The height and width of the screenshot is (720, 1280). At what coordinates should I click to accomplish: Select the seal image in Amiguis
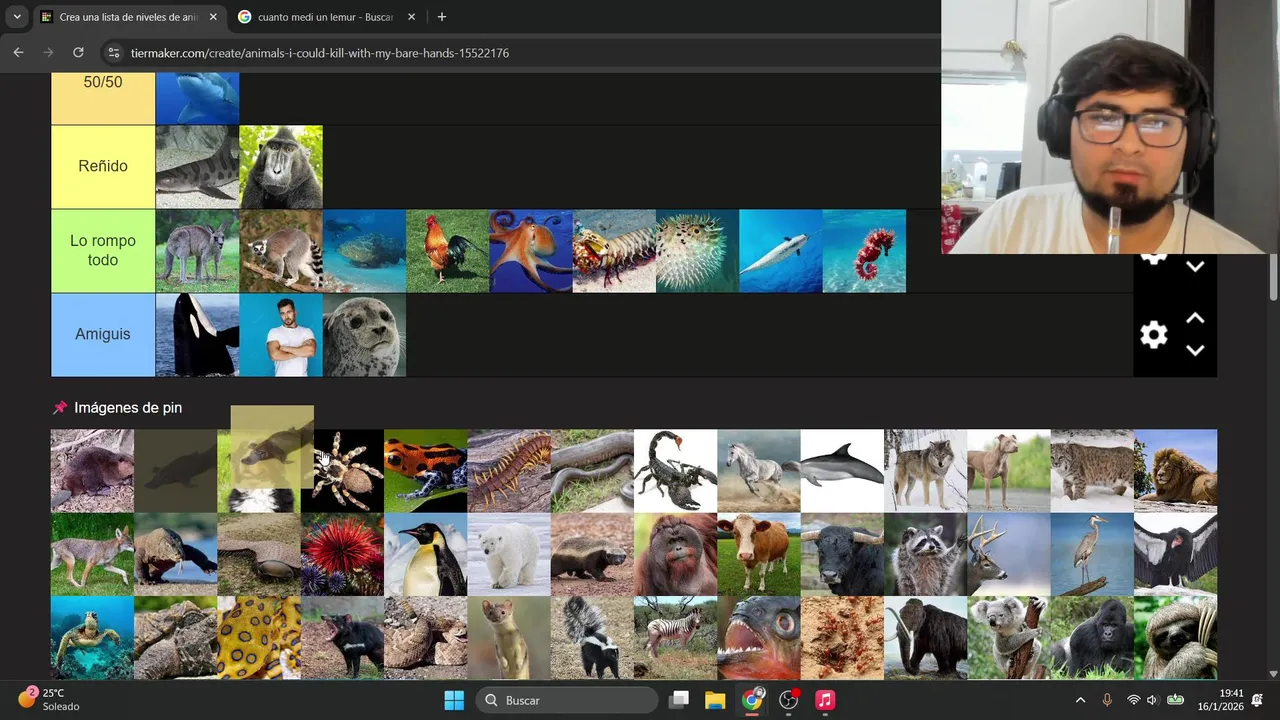364,335
